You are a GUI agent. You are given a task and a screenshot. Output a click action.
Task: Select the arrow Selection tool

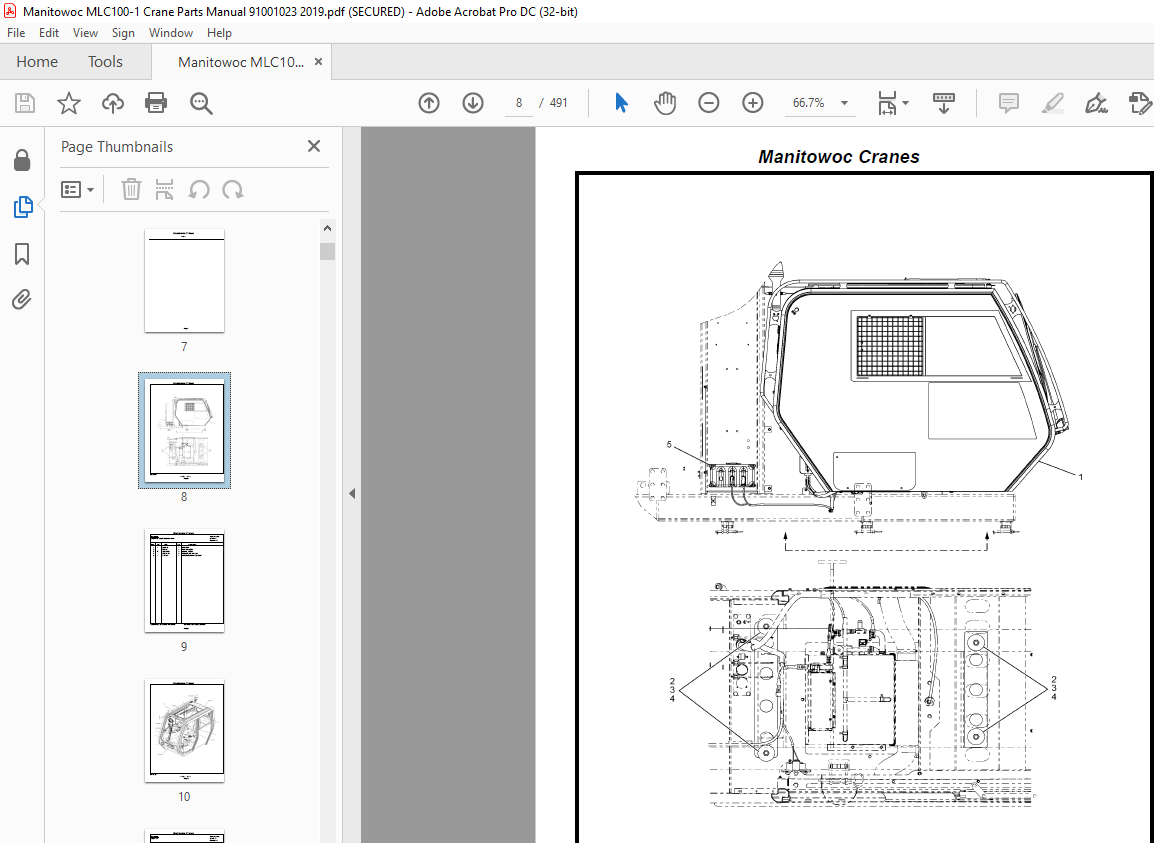tap(621, 103)
